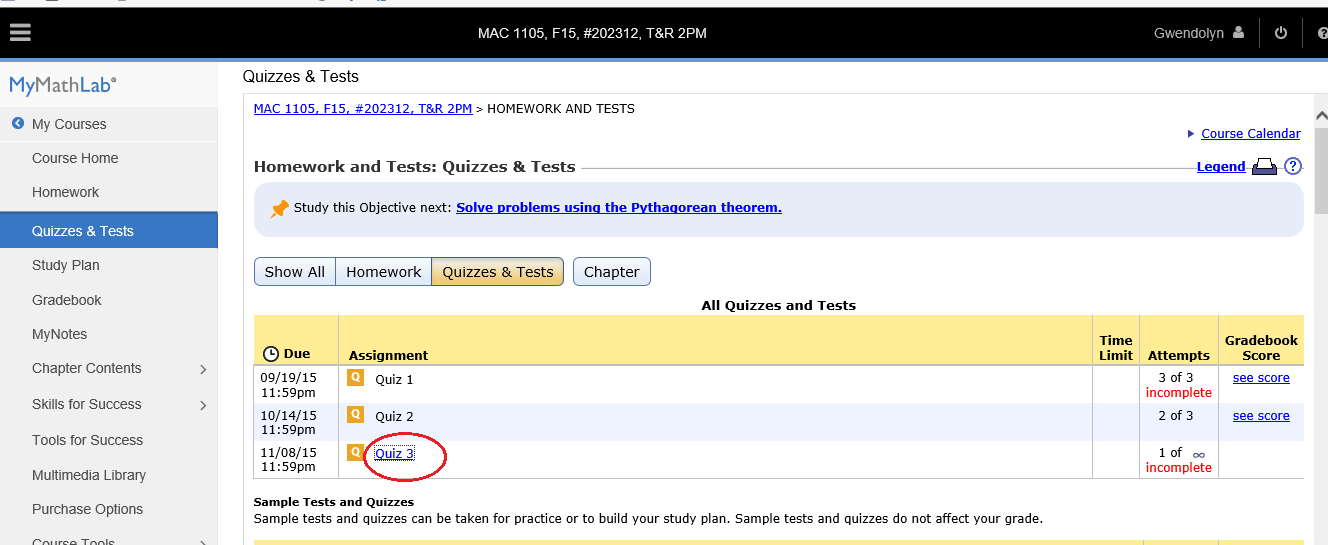The image size is (1328, 545).
Task: Expand the Skills for Success submenu arrow
Action: click(x=203, y=405)
